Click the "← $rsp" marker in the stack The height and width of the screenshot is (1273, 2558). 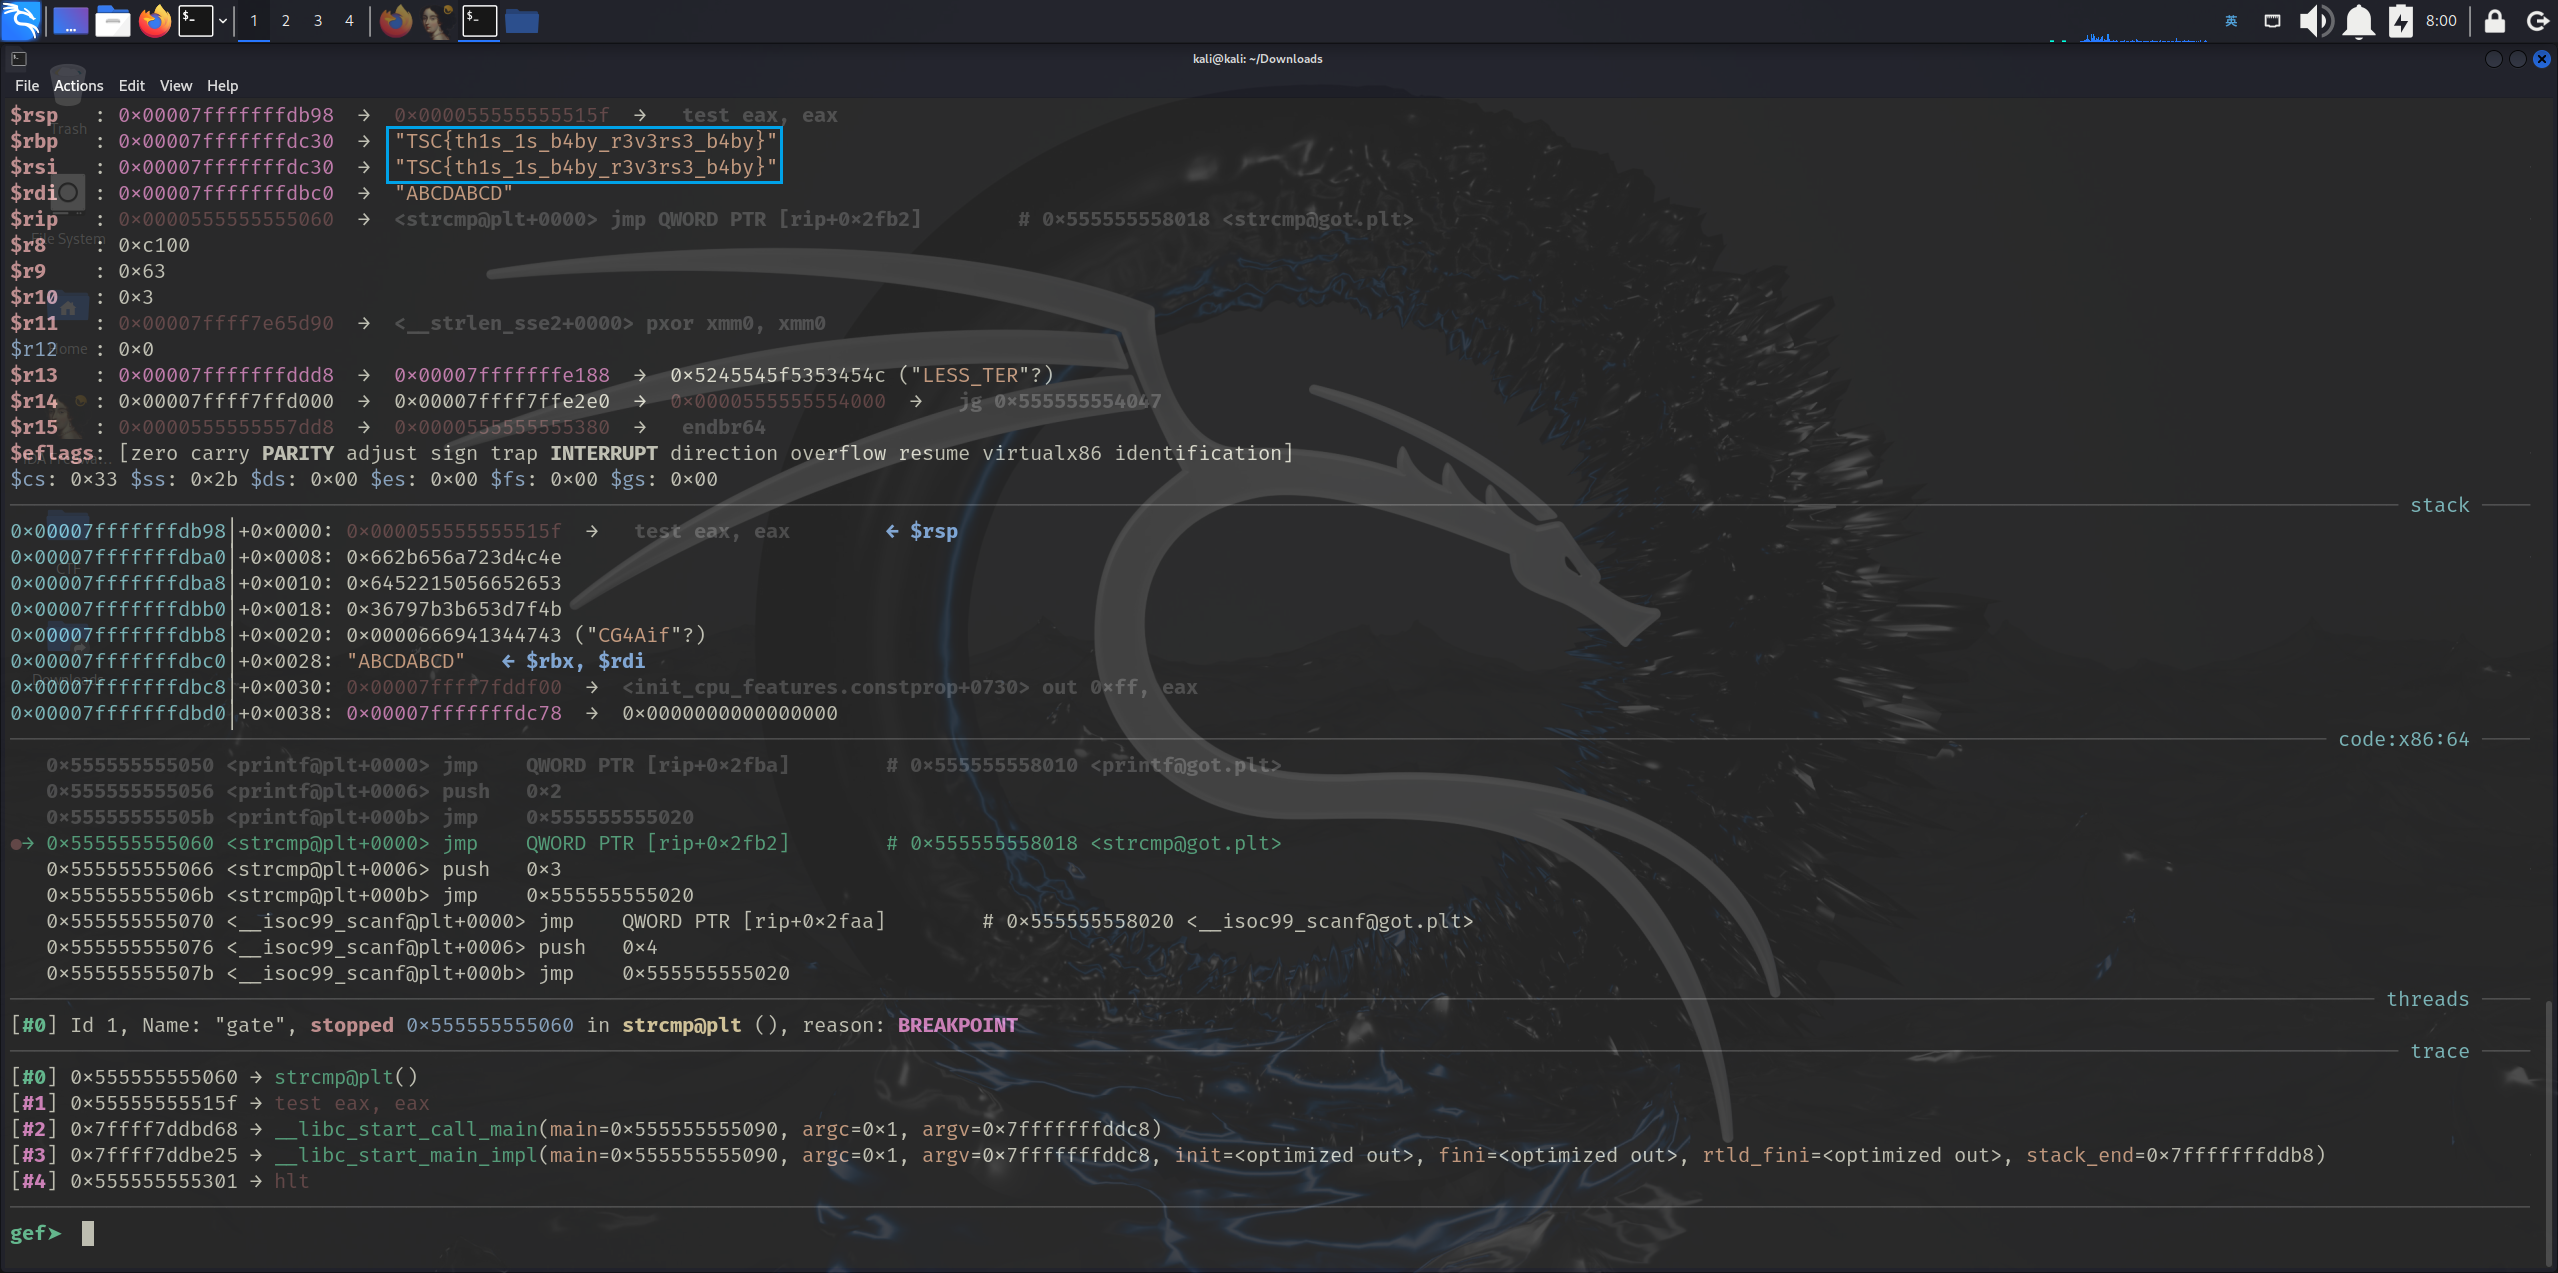pyautogui.click(x=922, y=531)
